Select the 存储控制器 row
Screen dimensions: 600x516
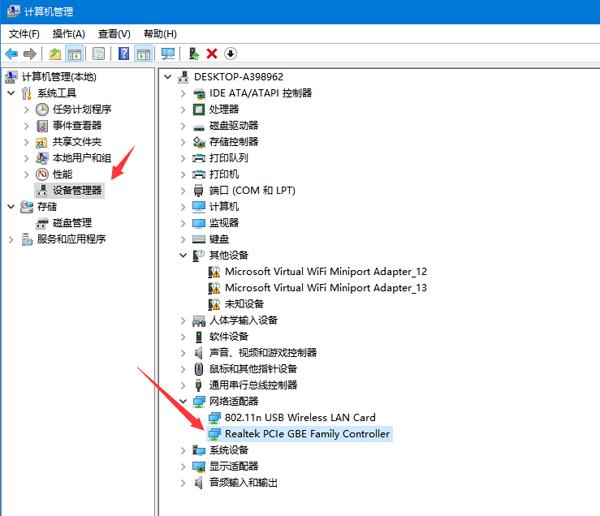tap(233, 142)
